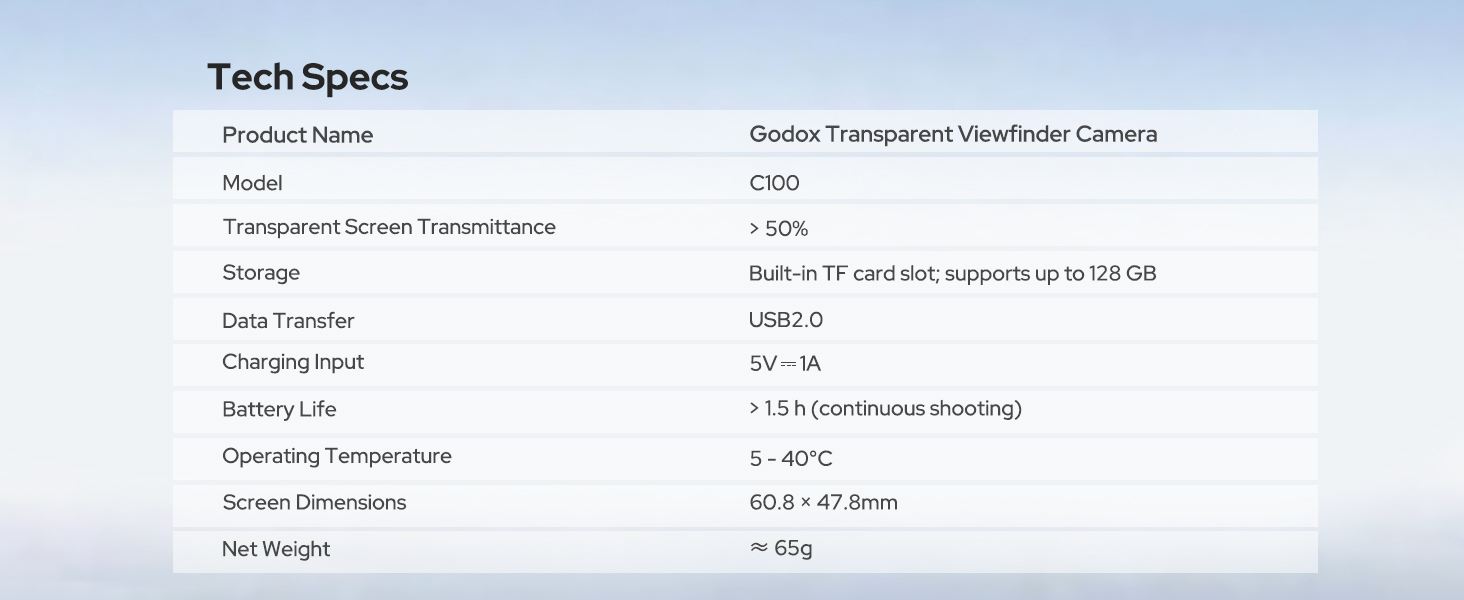Screen dimensions: 1464x600
Task: Click the 5 - 40°C value
Action: tap(791, 459)
